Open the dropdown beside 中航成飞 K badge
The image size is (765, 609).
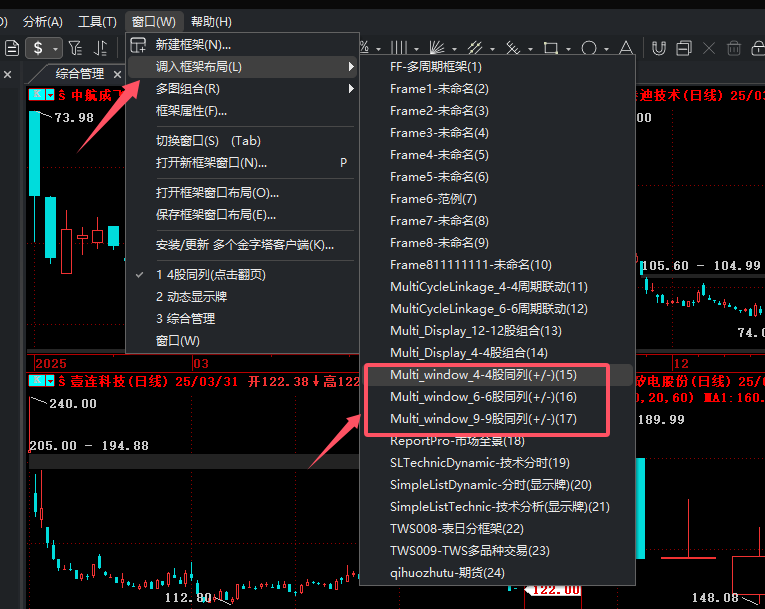(50, 95)
